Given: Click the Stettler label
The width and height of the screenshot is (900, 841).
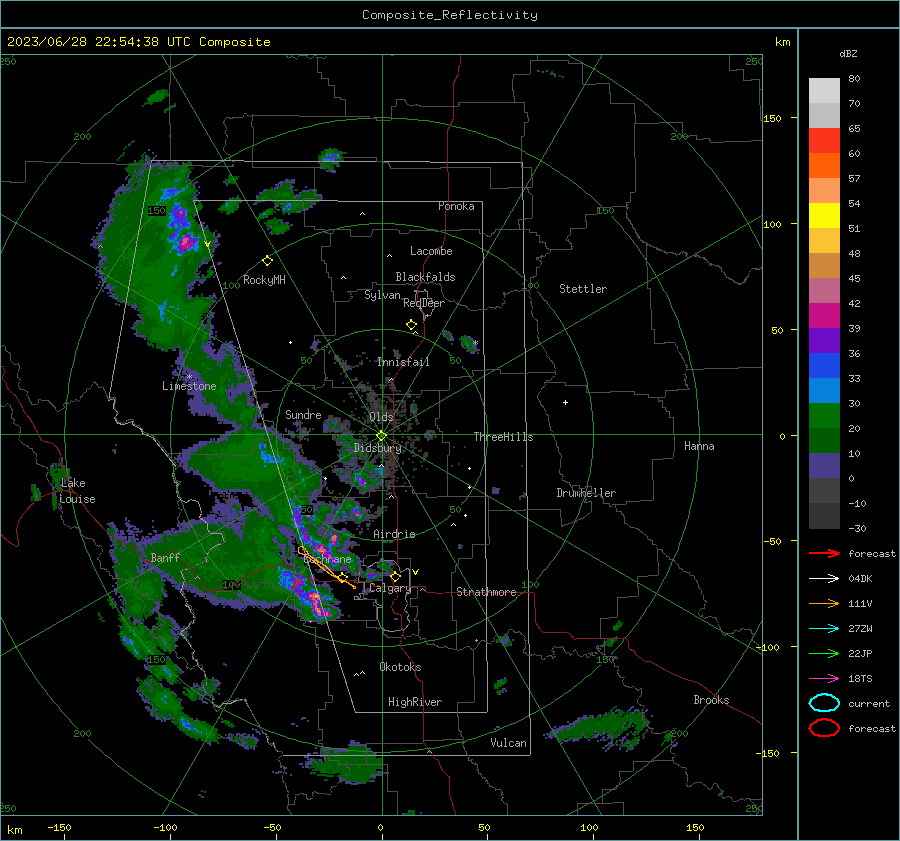Looking at the screenshot, I should 583,289.
